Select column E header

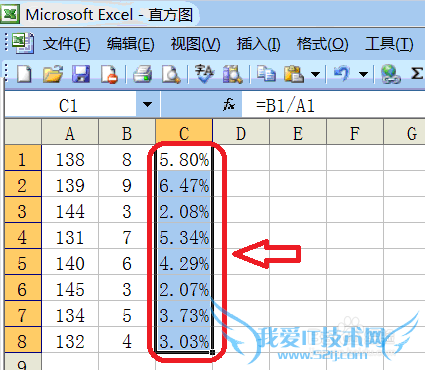(298, 132)
